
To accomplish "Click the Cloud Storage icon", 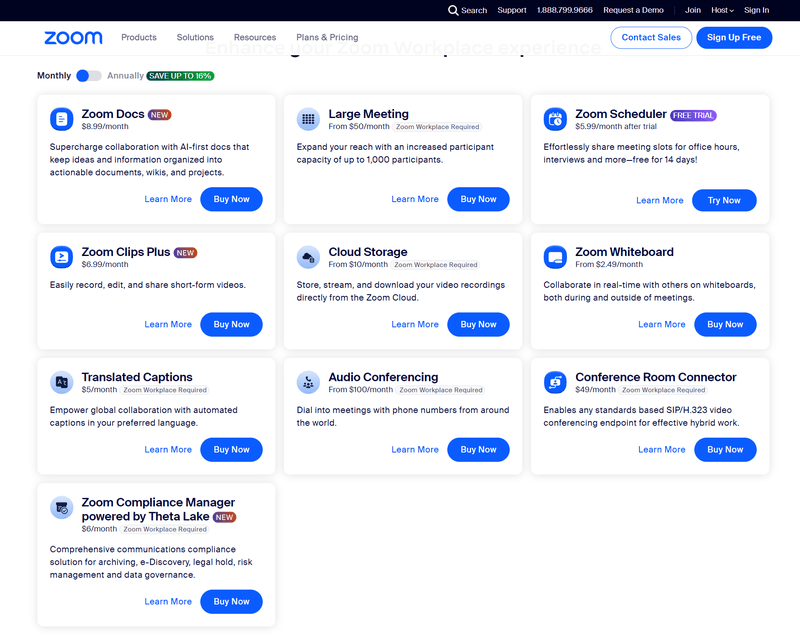I will 308,257.
